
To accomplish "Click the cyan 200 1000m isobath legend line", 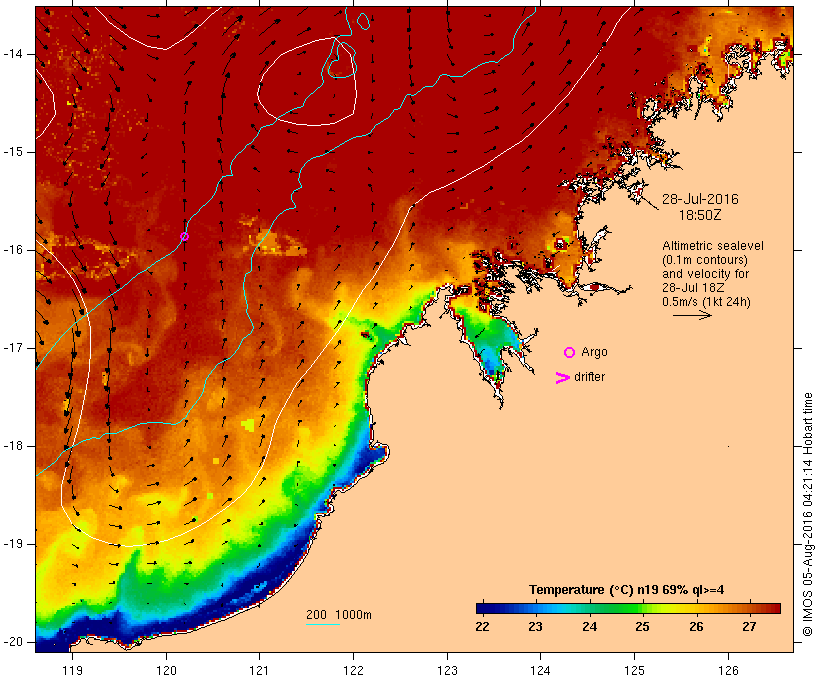I will [x=323, y=624].
